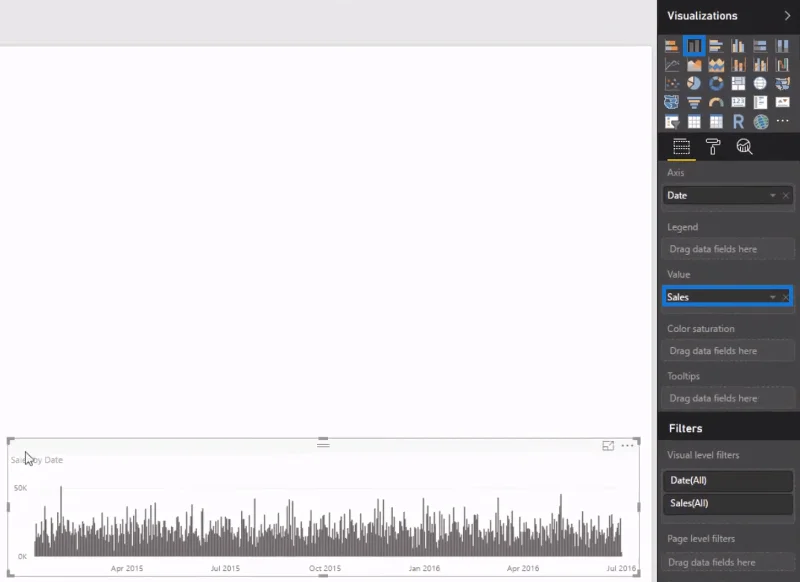Choose the stacked area chart visual
Image resolution: width=800 pixels, height=582 pixels.
716,65
